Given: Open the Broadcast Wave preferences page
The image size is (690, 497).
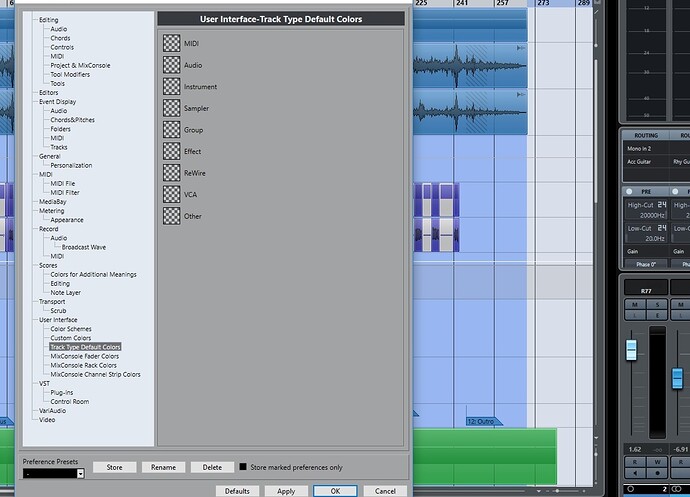Looking at the screenshot, I should point(84,247).
